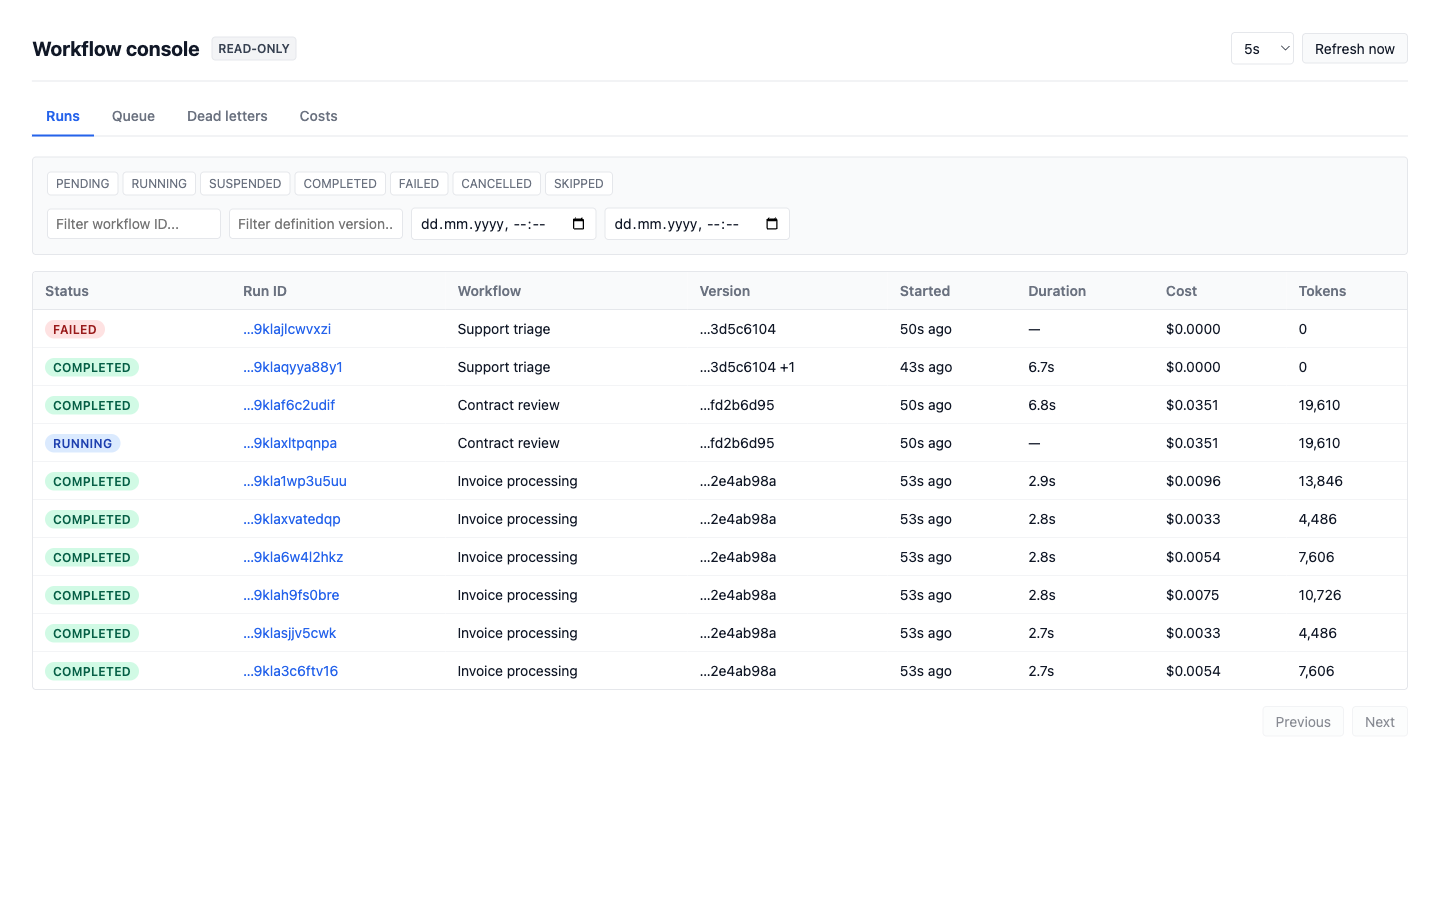Image resolution: width=1440 pixels, height=900 pixels.
Task: Open run ...9klajlcwvxzi
Action: [287, 329]
